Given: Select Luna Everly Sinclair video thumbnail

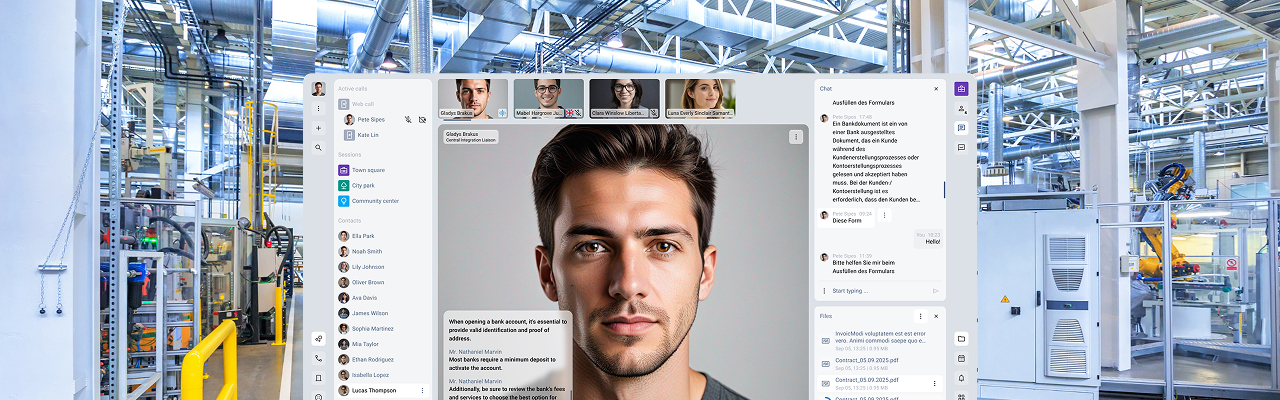Looking at the screenshot, I should [700, 99].
